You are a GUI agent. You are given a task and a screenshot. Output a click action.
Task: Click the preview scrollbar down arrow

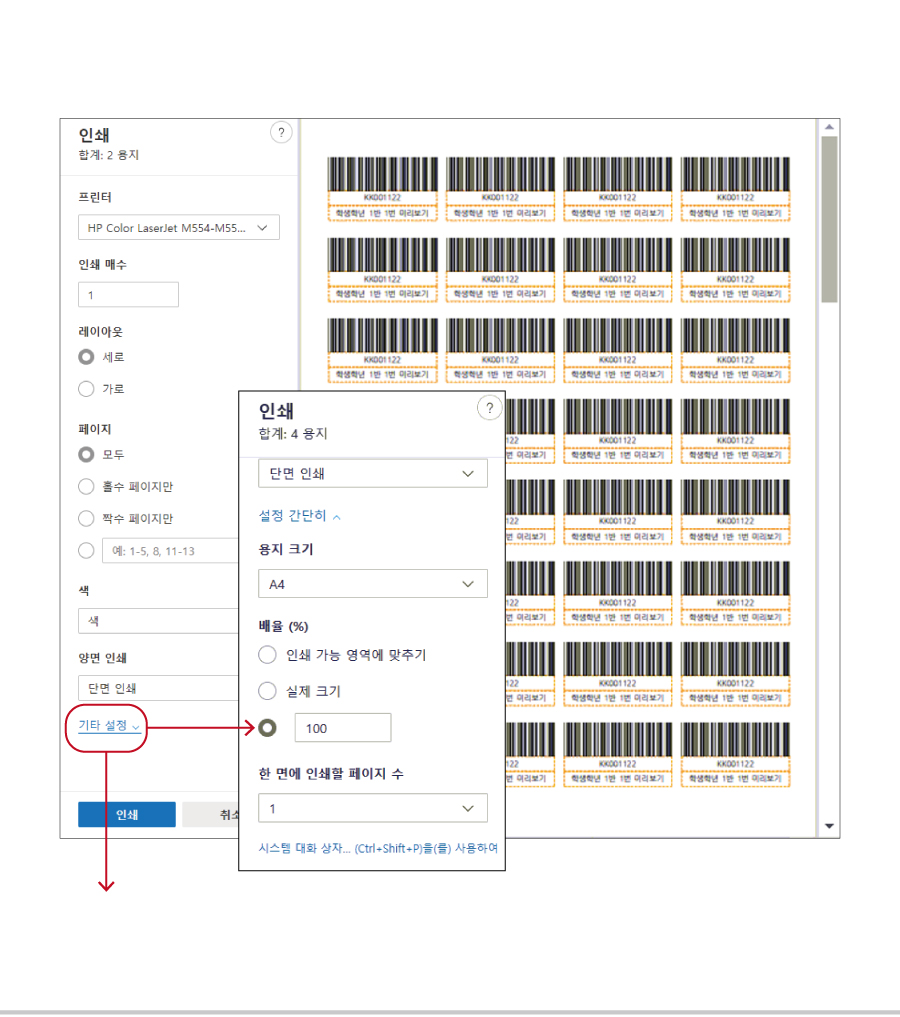click(829, 826)
